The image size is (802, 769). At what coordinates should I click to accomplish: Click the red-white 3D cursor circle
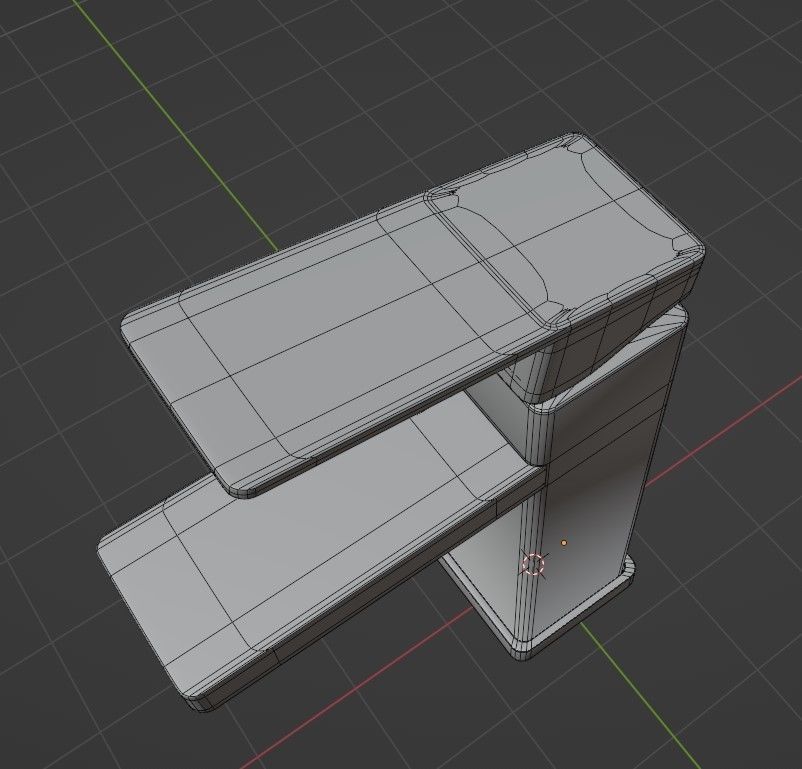(x=533, y=565)
